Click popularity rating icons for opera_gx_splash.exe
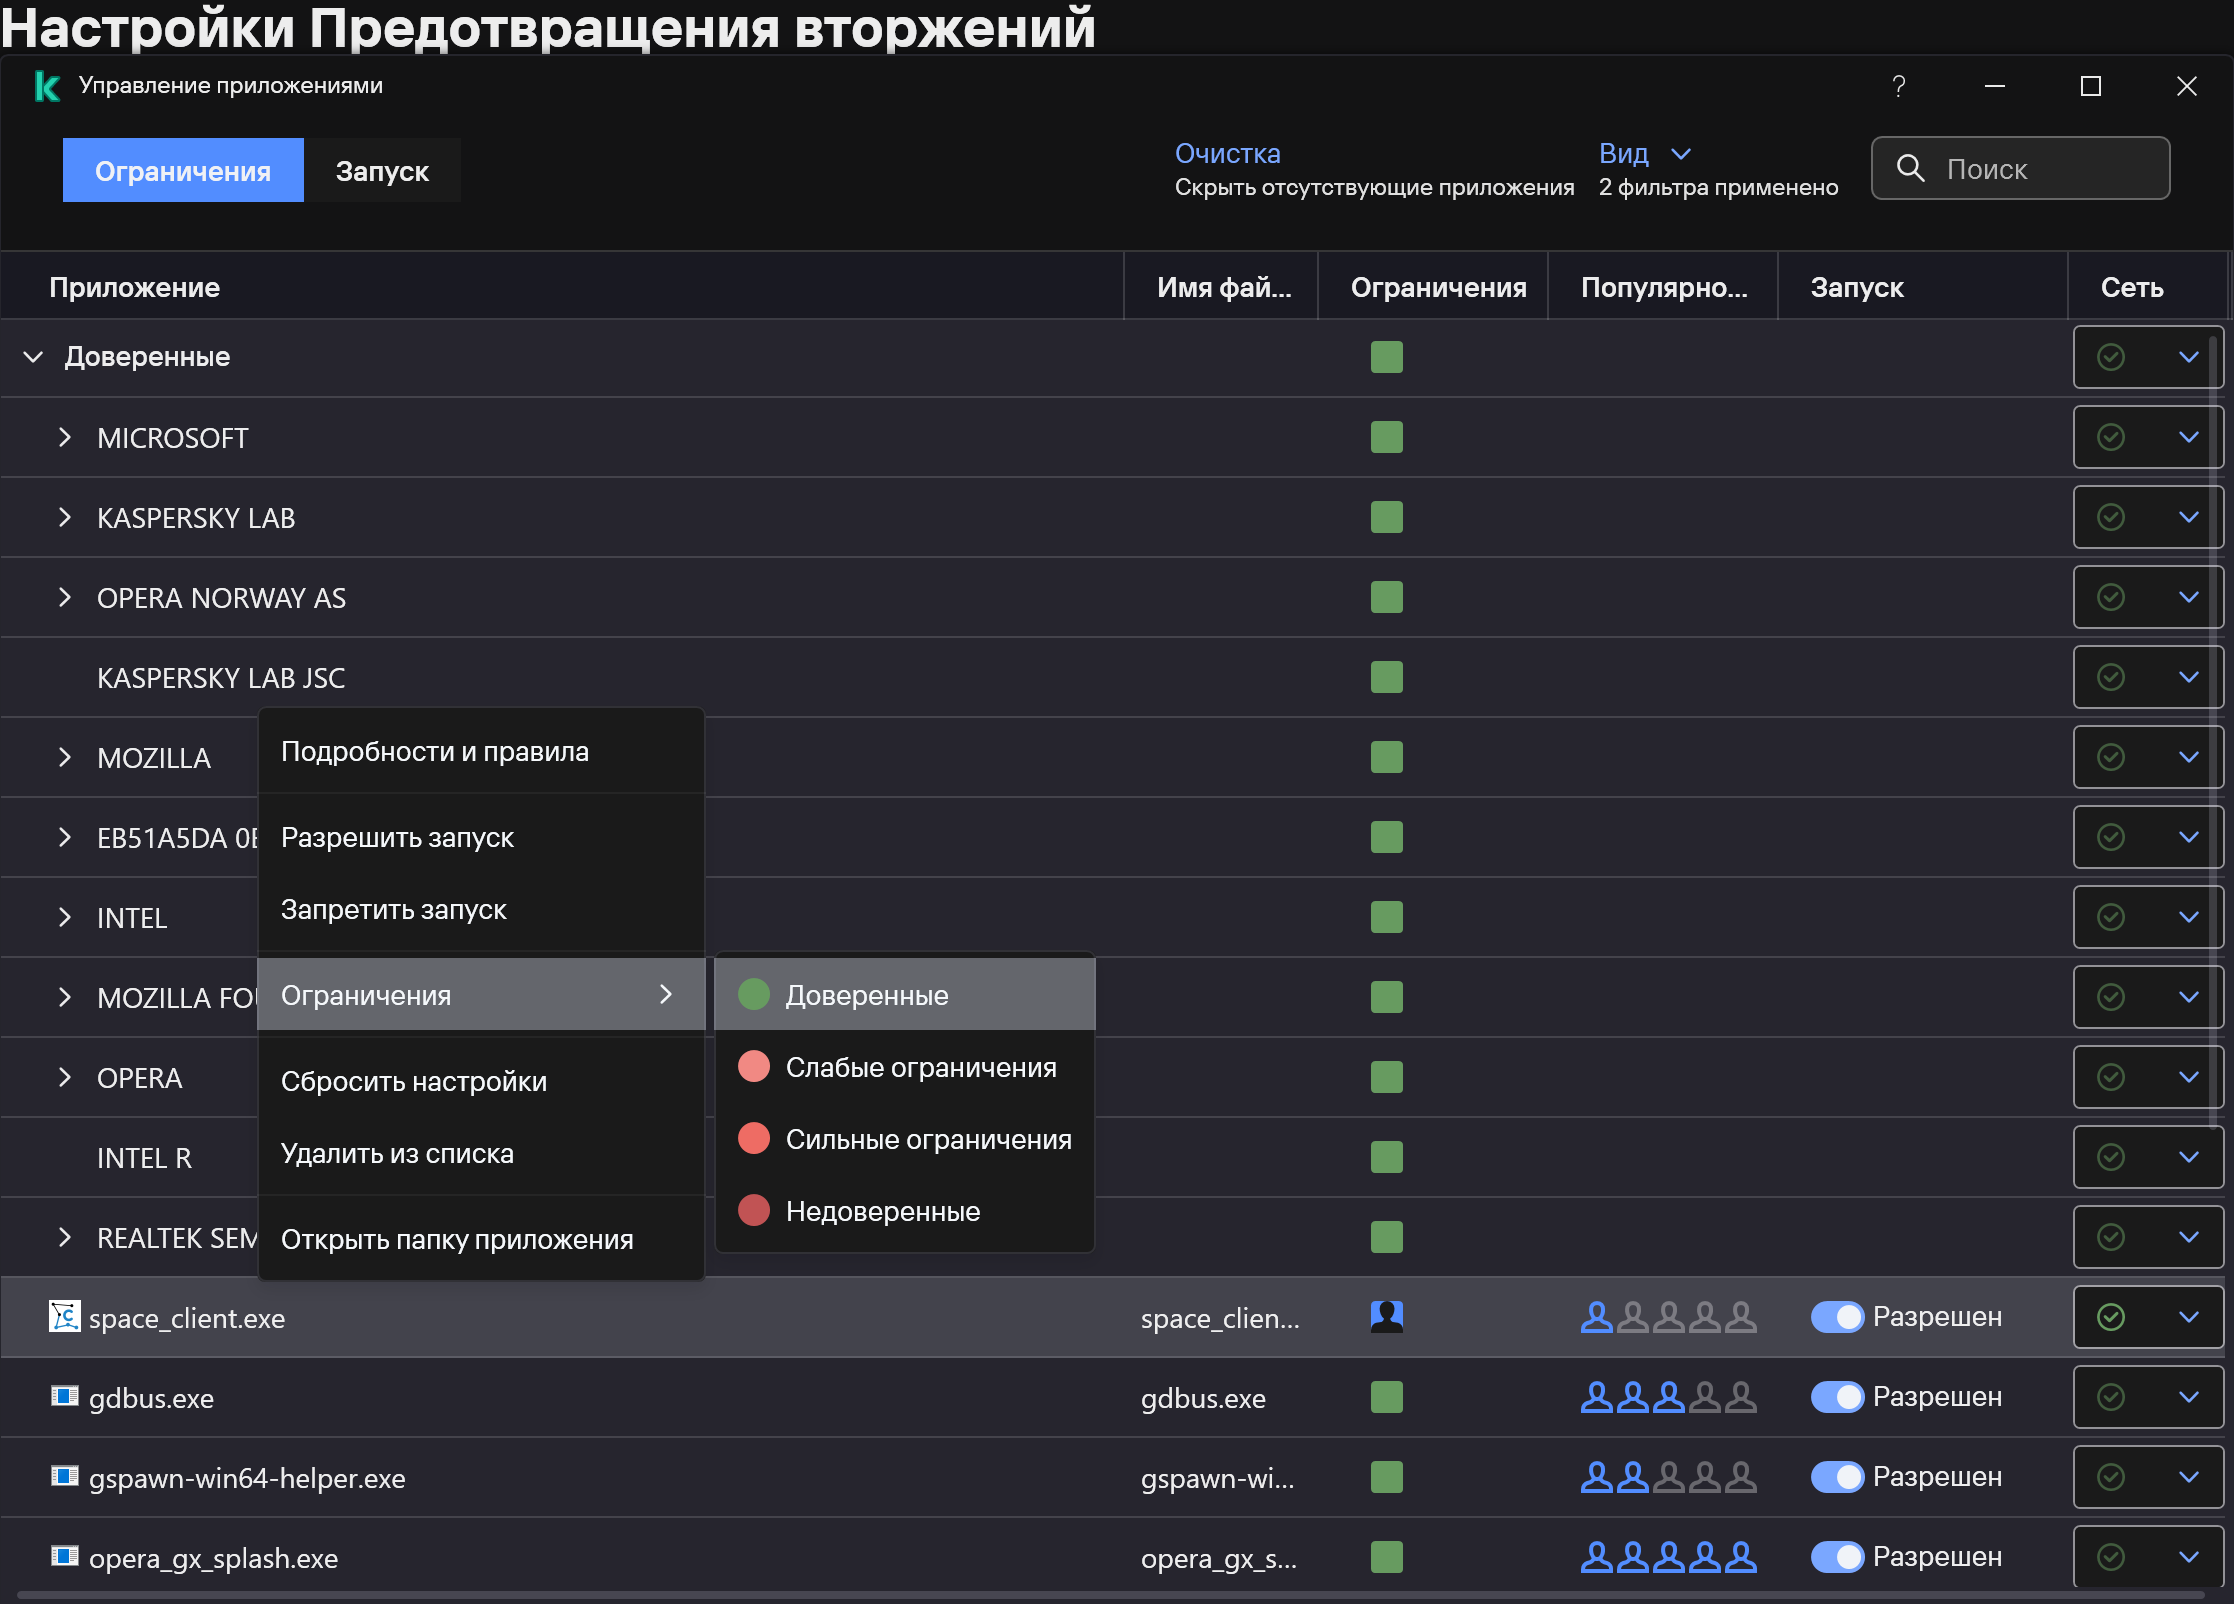The image size is (2234, 1604). click(x=1668, y=1557)
